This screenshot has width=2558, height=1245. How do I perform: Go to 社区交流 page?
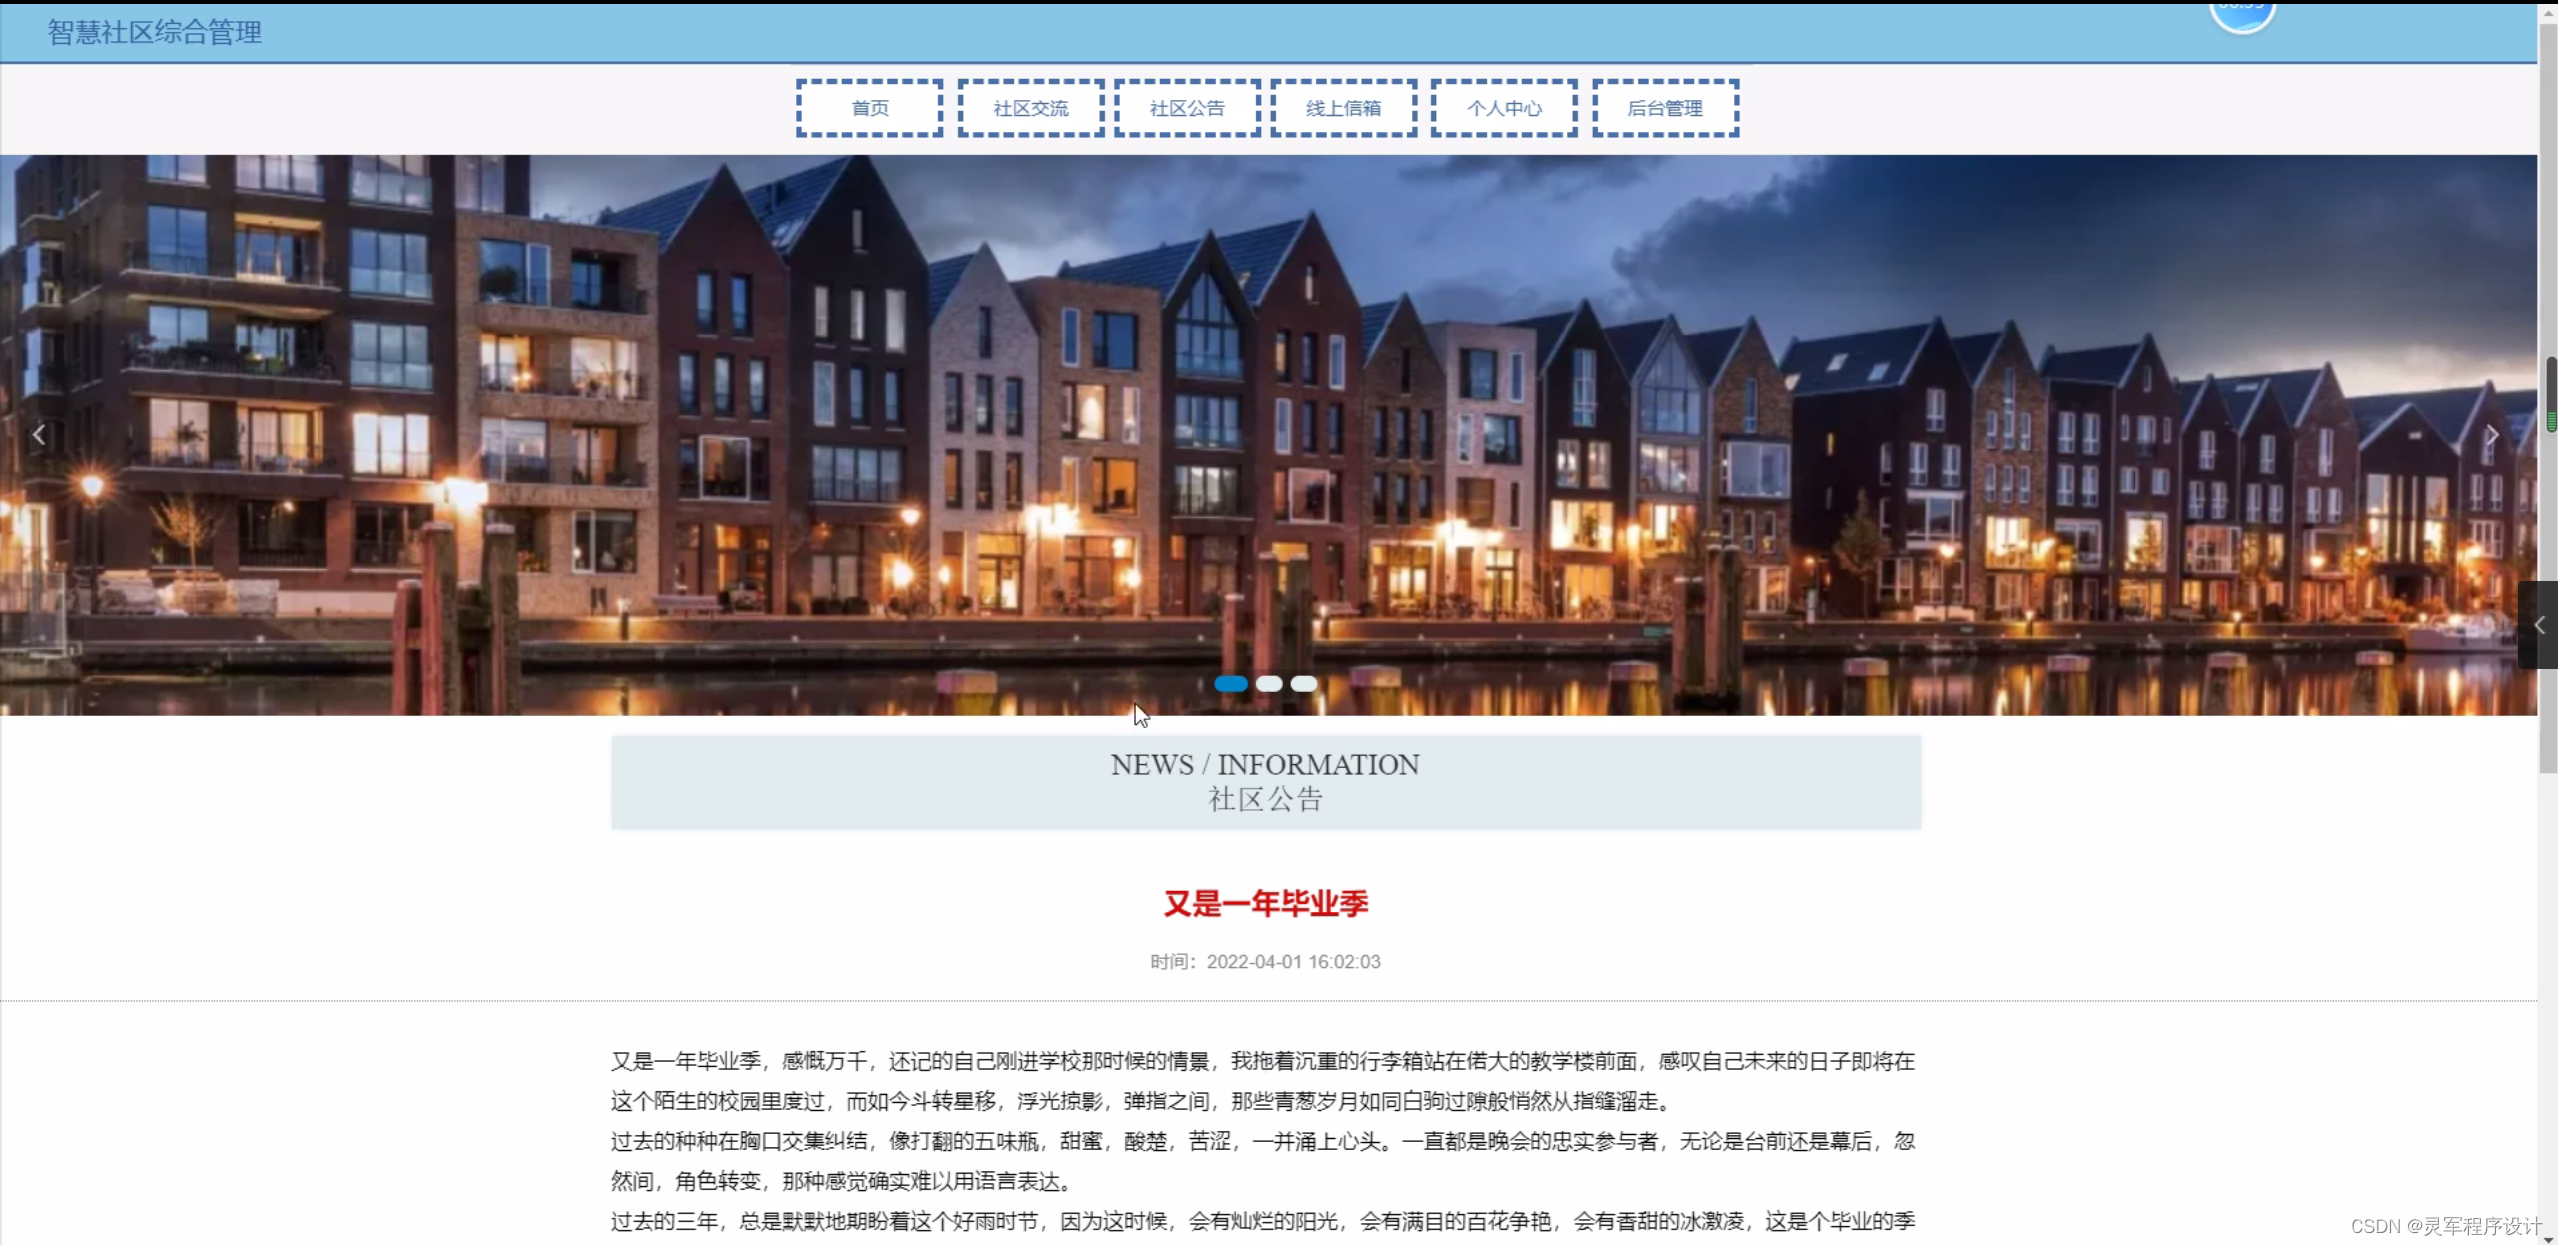pos(1030,108)
